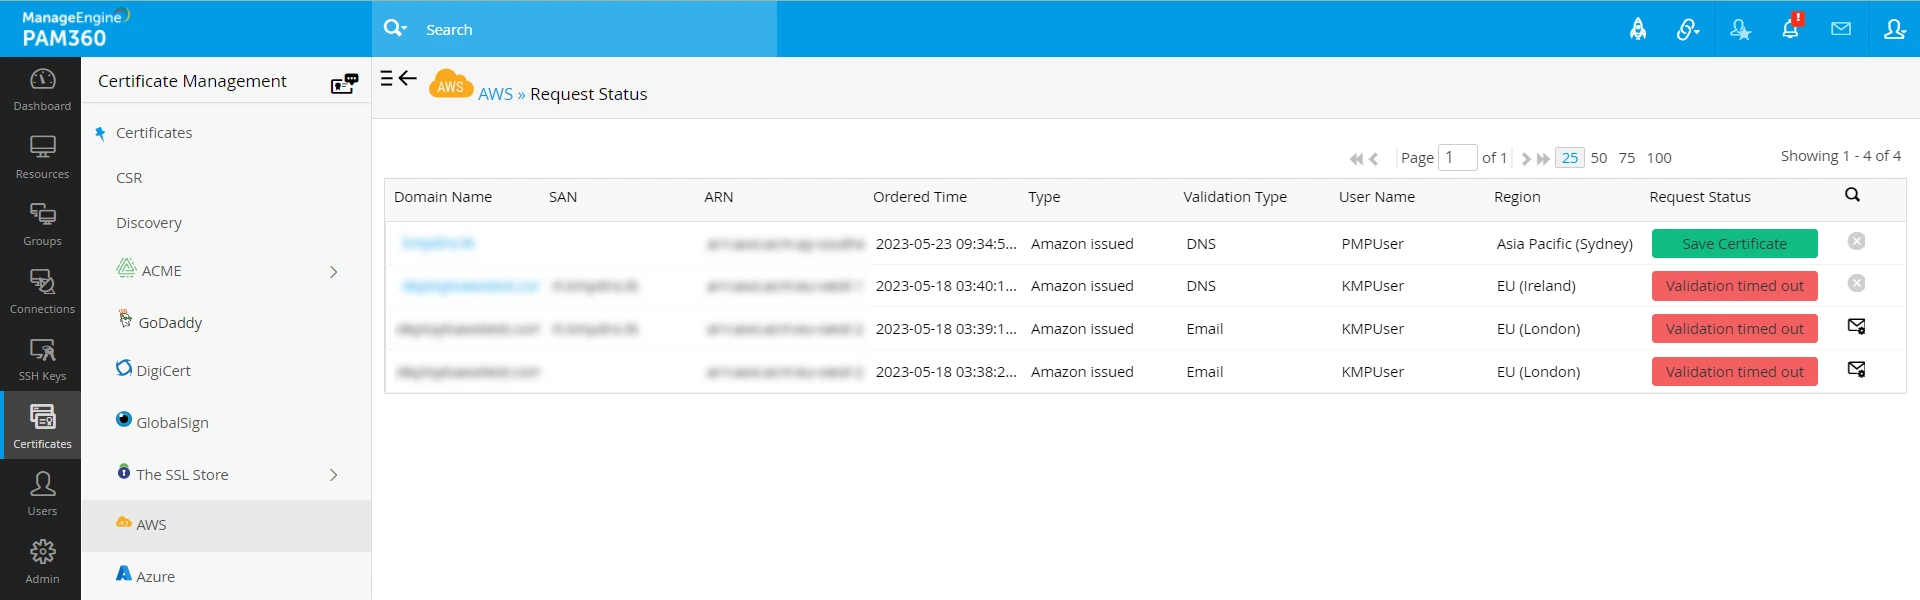Delete the Asia Pacific (Sydney) request row
Viewport: 1920px width, 600px height.
pos(1856,241)
